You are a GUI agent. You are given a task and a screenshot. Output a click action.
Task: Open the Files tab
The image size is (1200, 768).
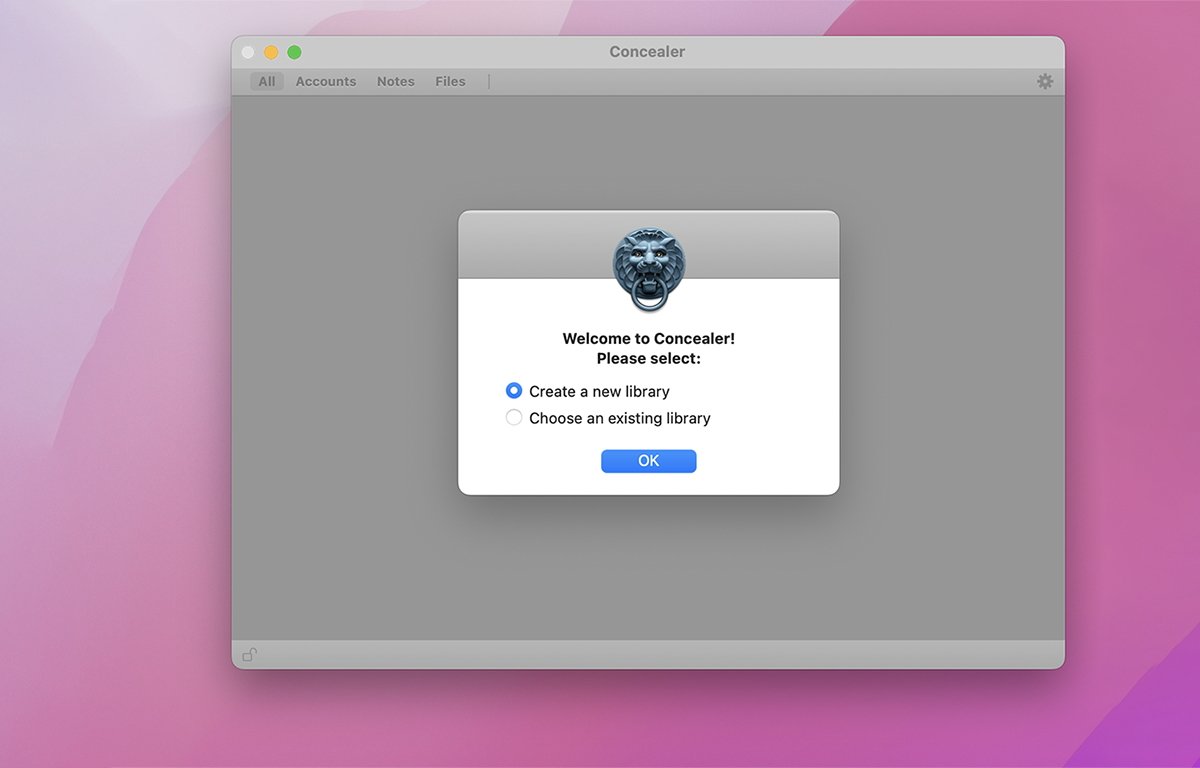450,81
